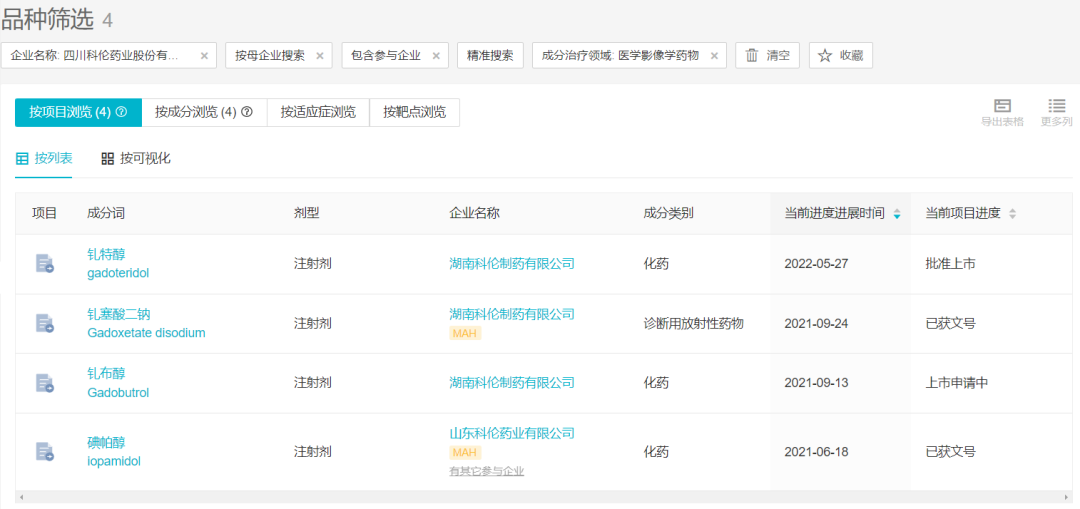The width and height of the screenshot is (1080, 509).
Task: Click the 收藏 star button
Action: (840, 56)
